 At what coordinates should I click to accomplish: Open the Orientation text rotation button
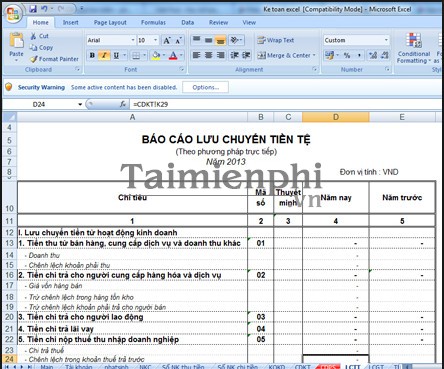[237, 40]
